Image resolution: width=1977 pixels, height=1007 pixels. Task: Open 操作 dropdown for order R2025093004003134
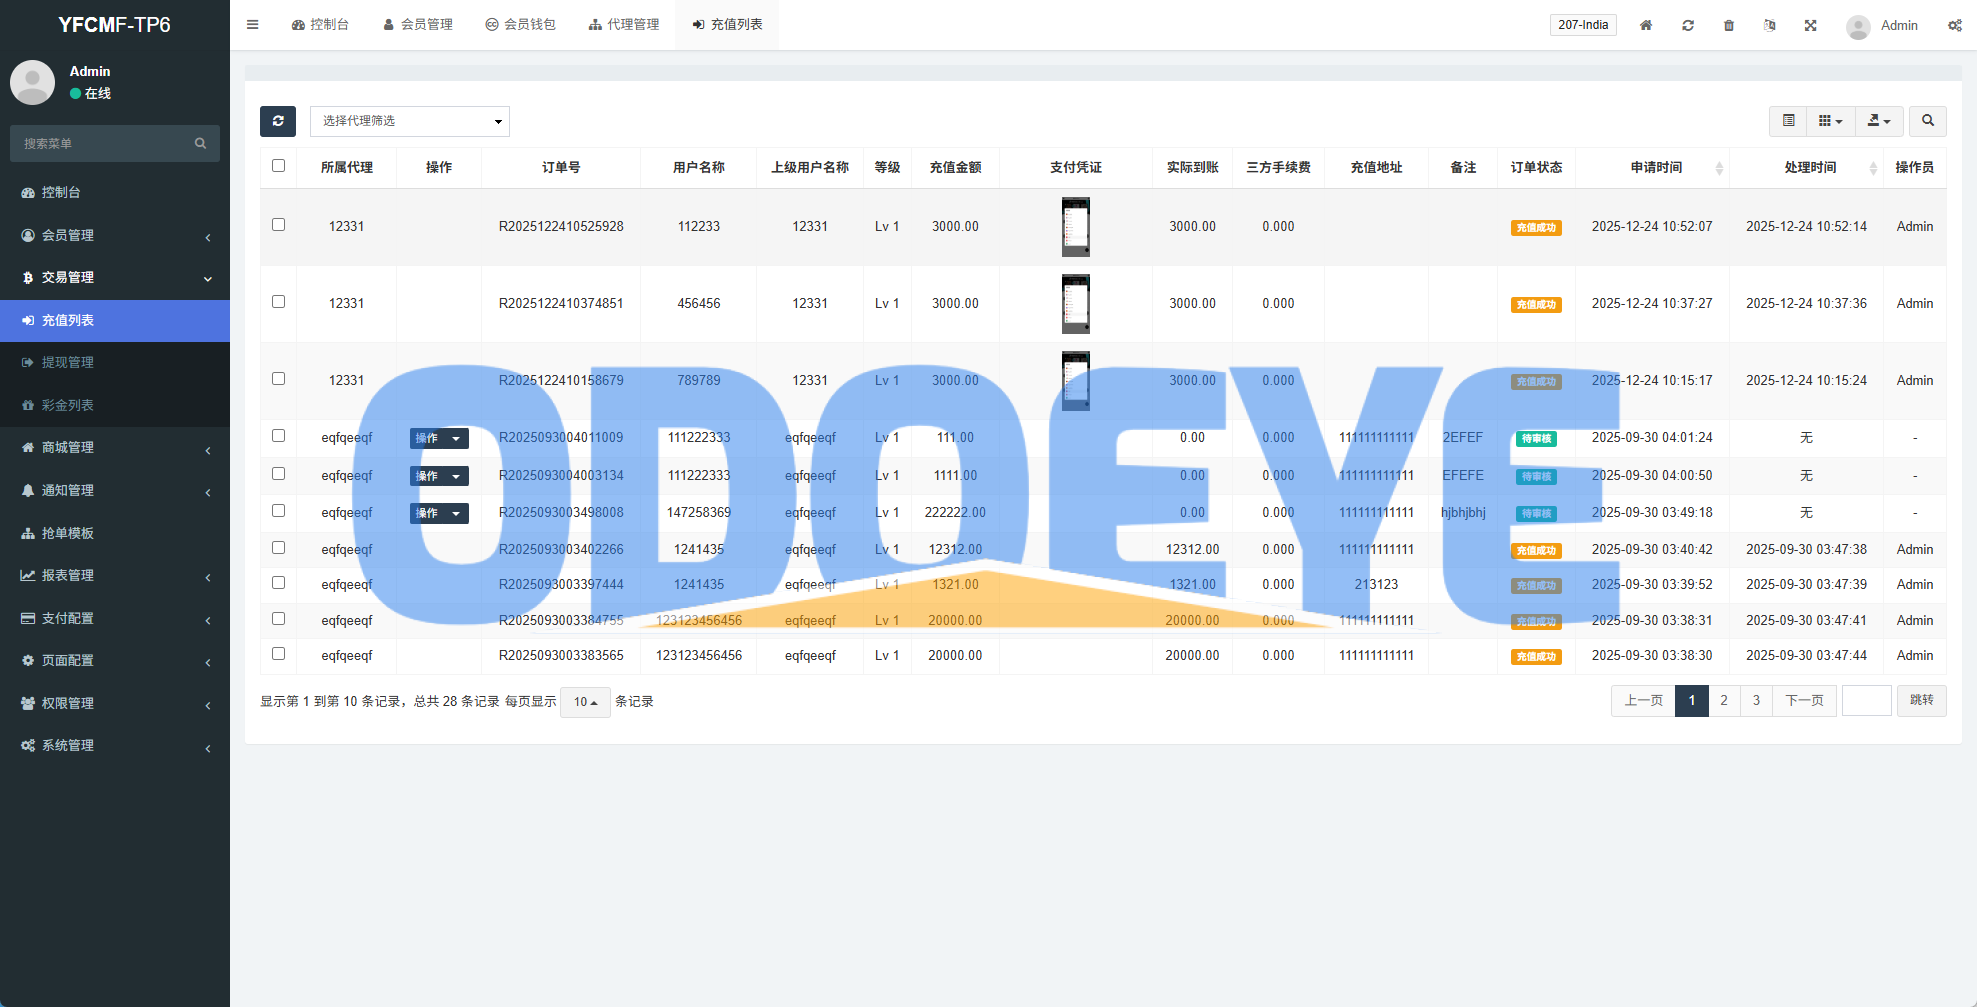coord(439,476)
